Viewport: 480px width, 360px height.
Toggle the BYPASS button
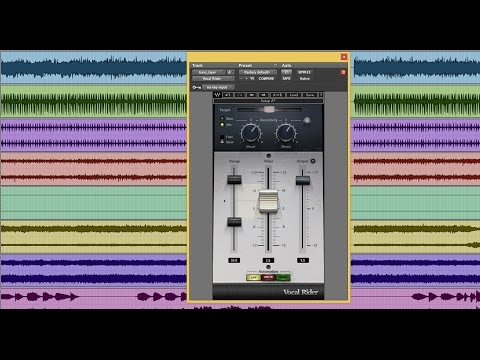click(304, 72)
